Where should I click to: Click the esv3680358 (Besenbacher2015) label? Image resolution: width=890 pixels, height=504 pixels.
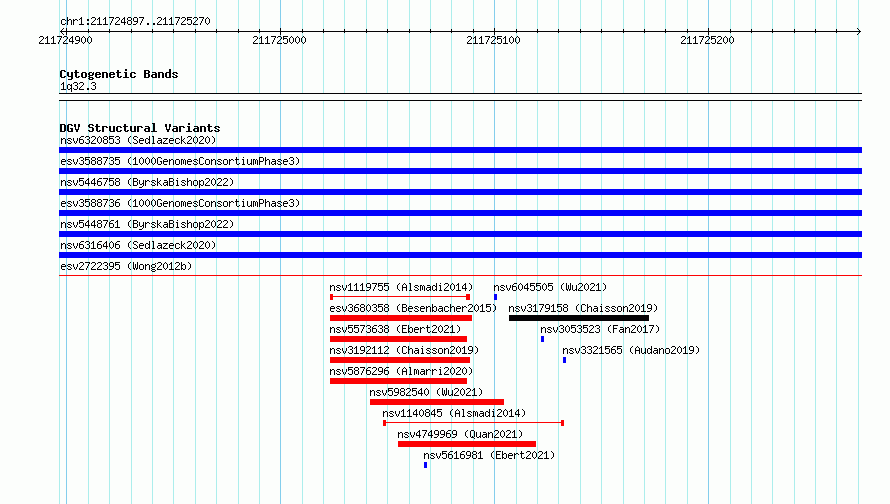pos(413,308)
